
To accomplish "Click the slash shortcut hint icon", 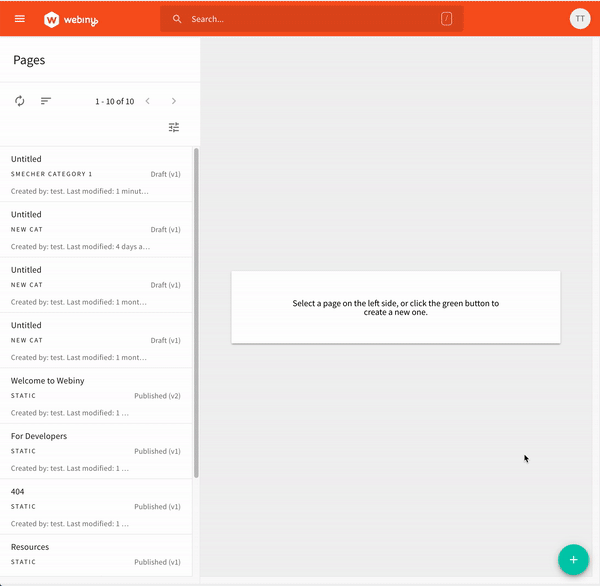I will pyautogui.click(x=446, y=19).
